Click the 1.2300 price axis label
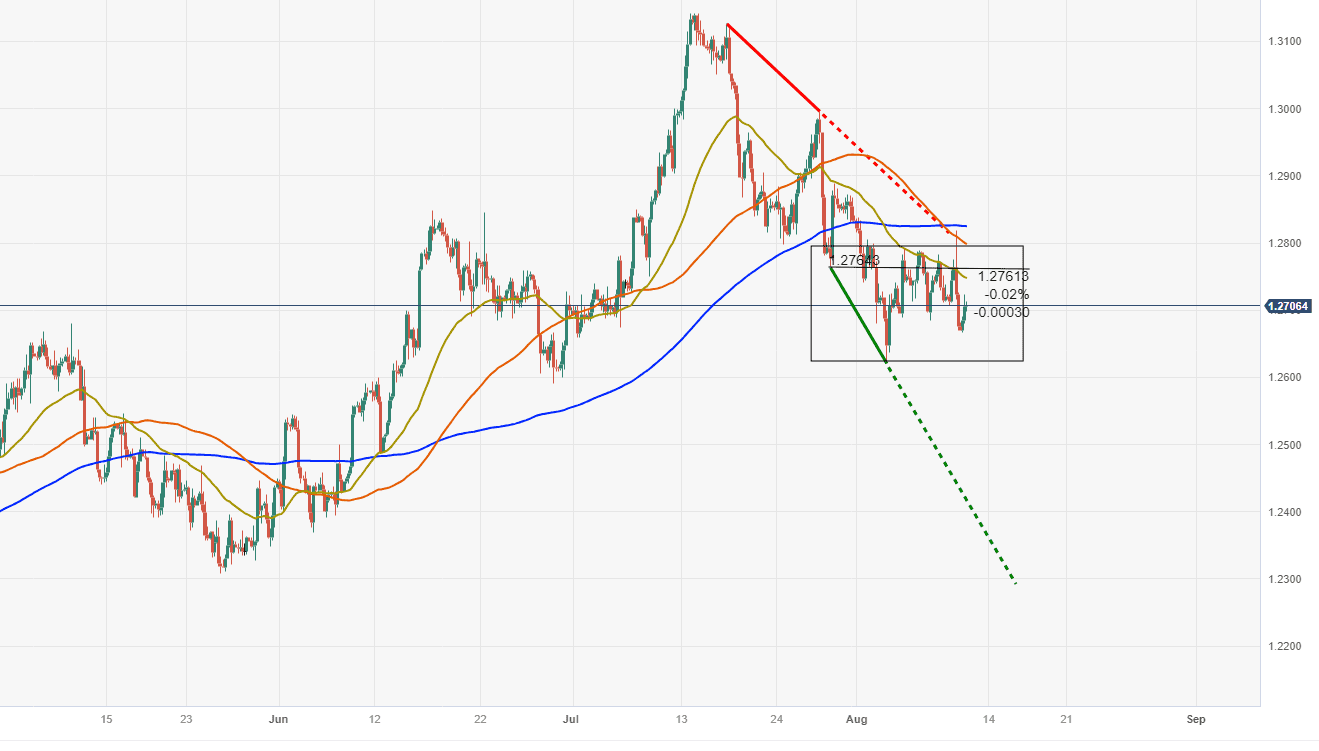Screen dimensions: 1319x751 click(x=1284, y=580)
